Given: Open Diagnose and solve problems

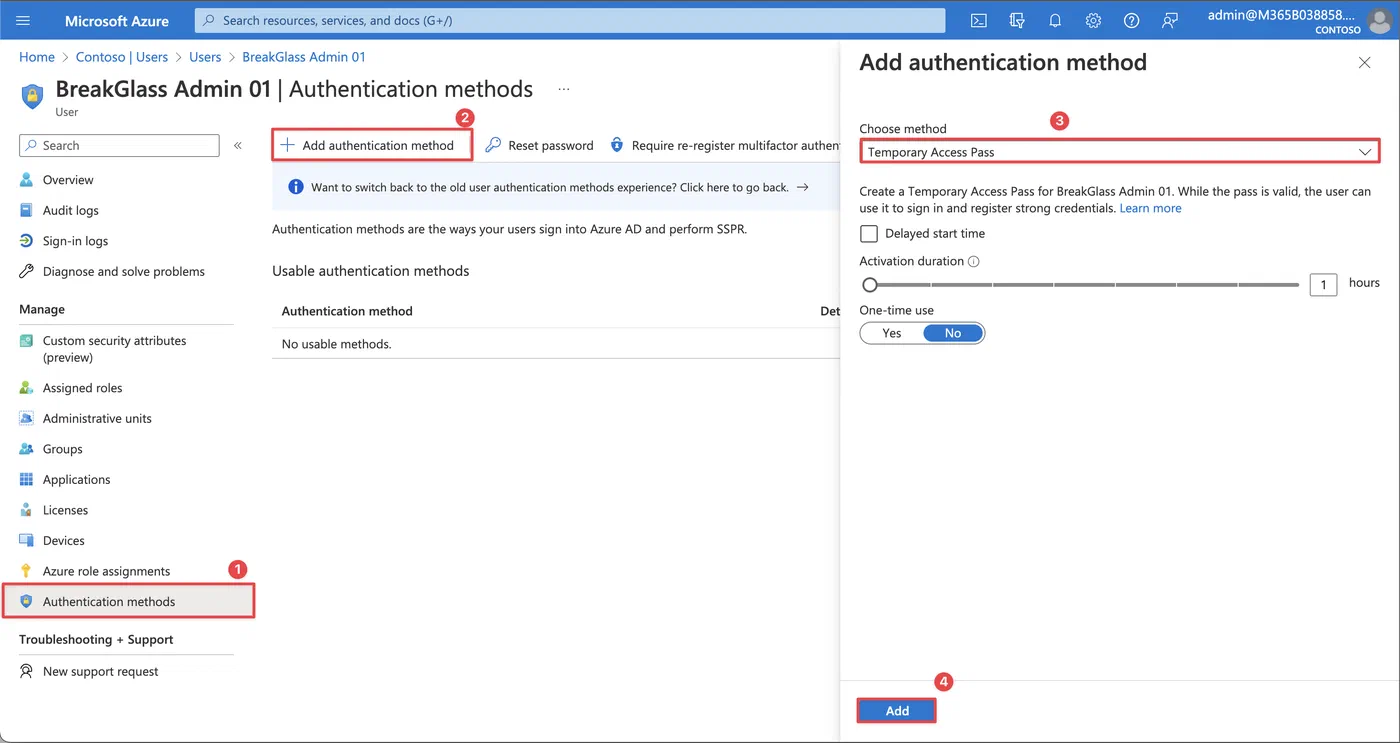Looking at the screenshot, I should pyautogui.click(x=123, y=271).
